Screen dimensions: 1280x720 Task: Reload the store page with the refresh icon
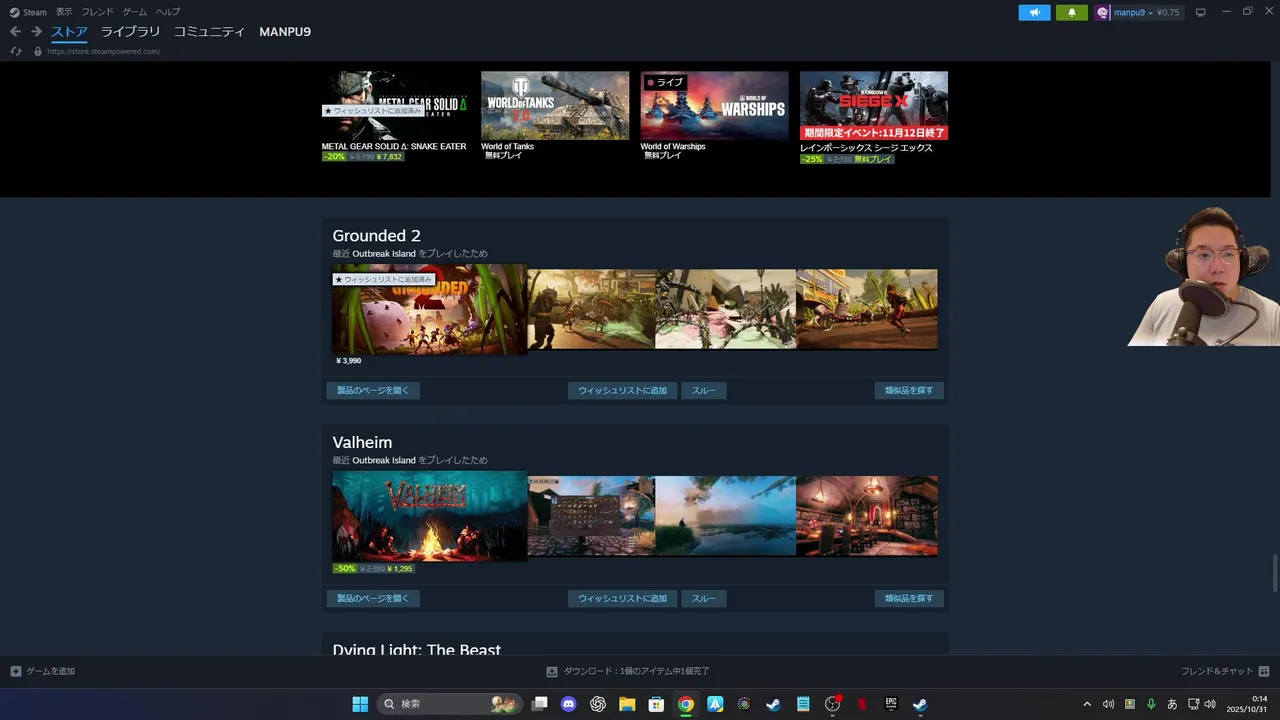(x=16, y=51)
